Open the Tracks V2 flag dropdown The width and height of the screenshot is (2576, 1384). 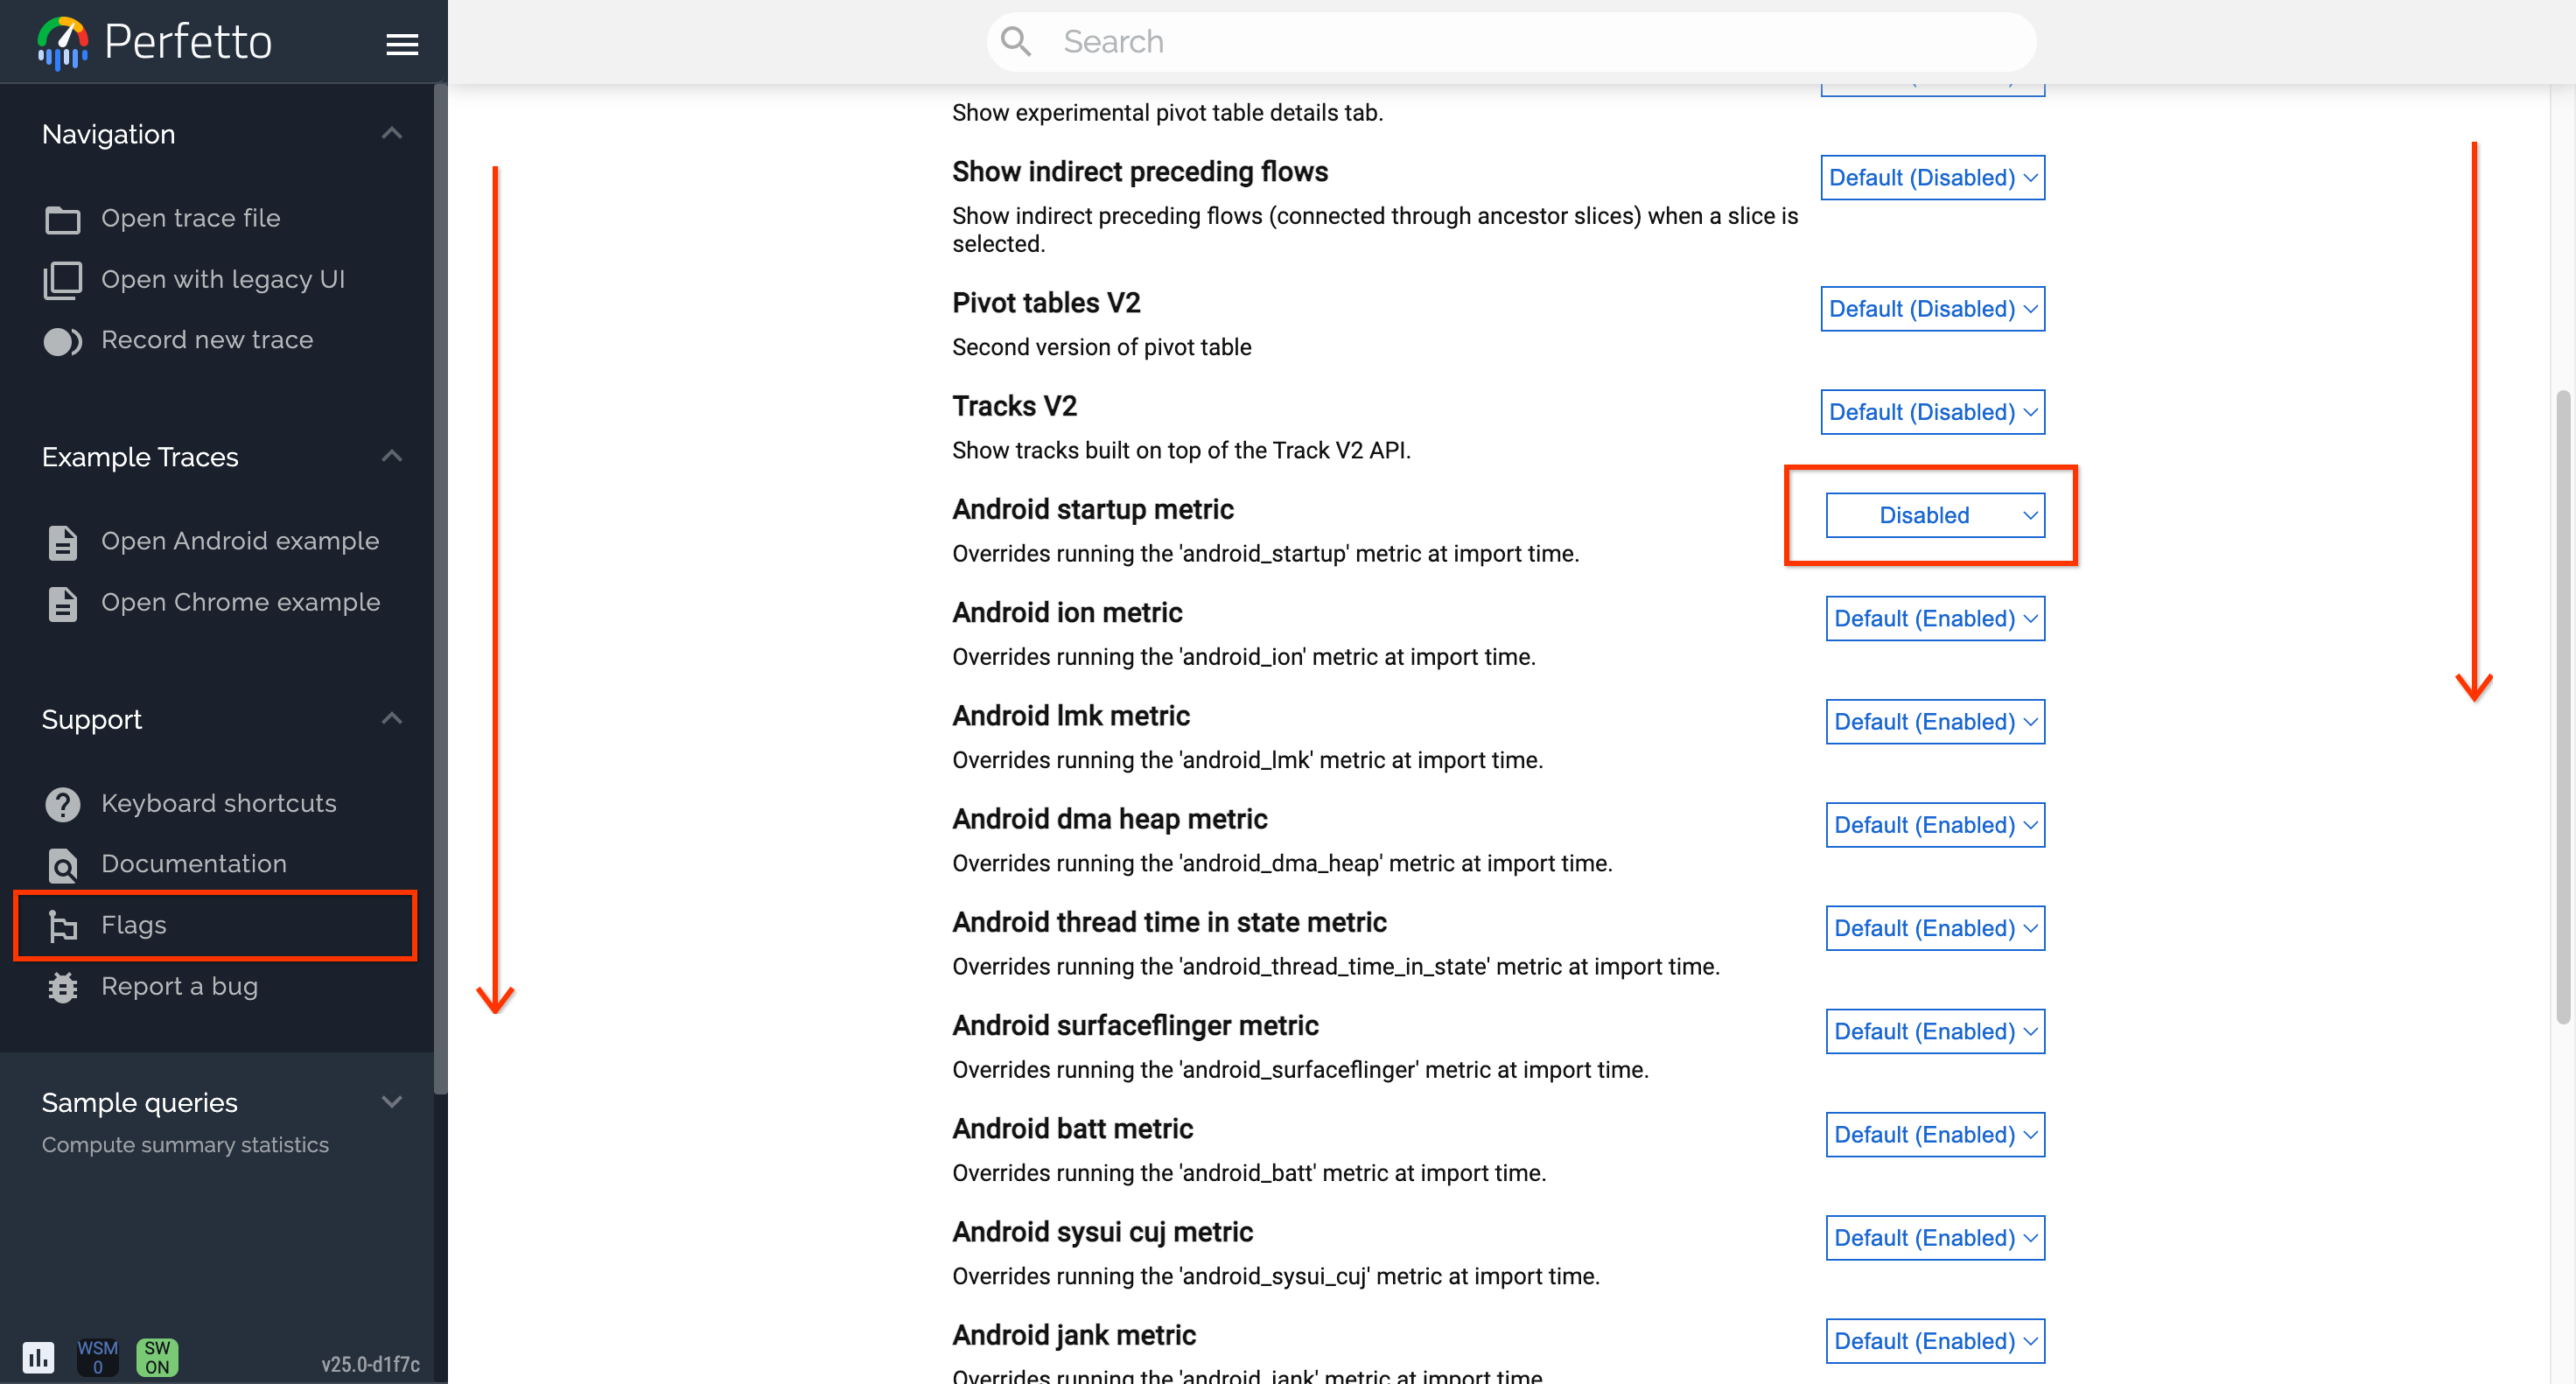[1932, 412]
